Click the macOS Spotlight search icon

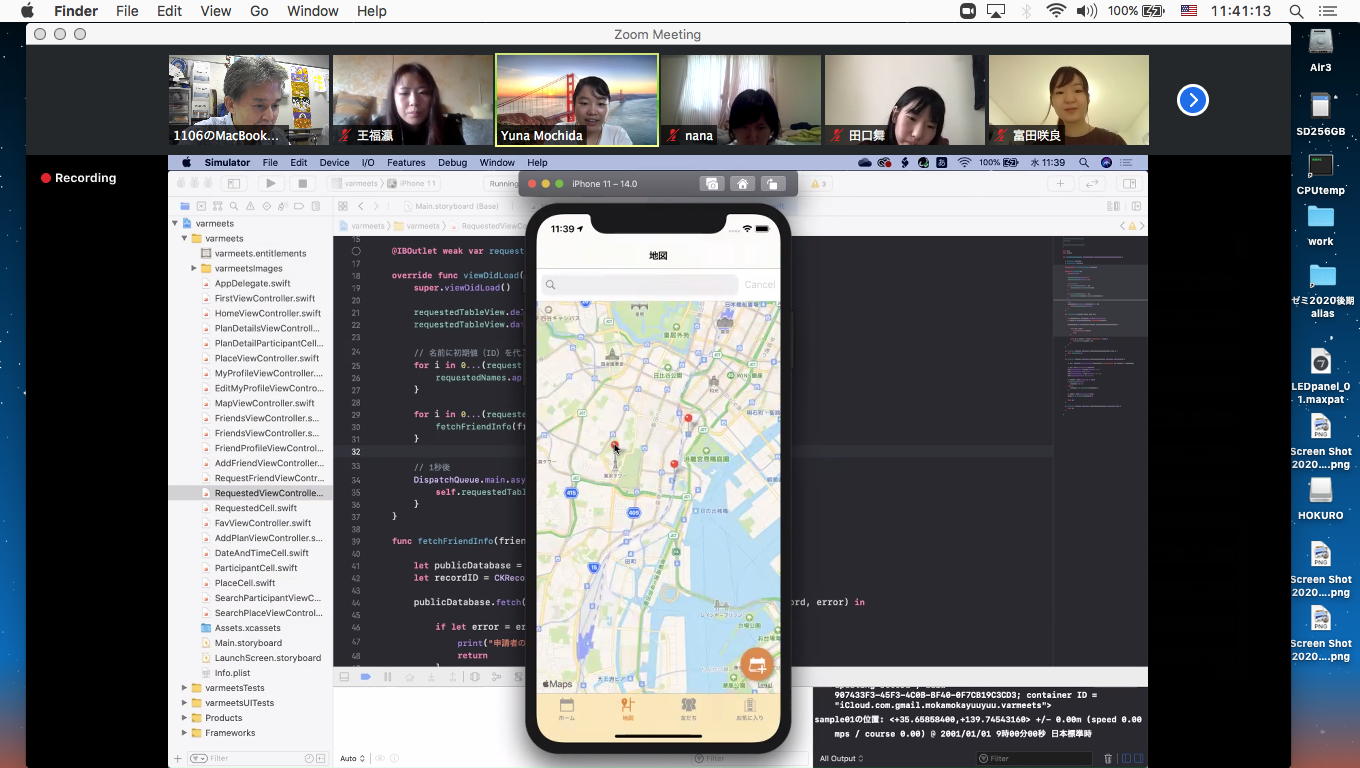[1296, 11]
